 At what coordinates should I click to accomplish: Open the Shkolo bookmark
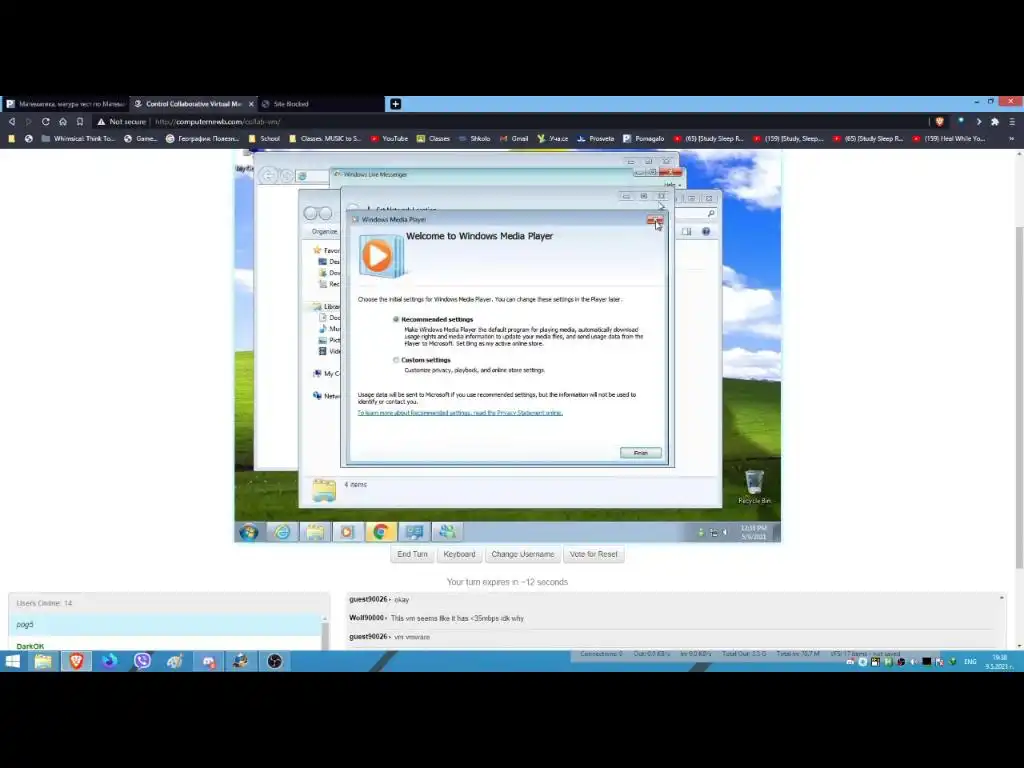click(x=474, y=138)
